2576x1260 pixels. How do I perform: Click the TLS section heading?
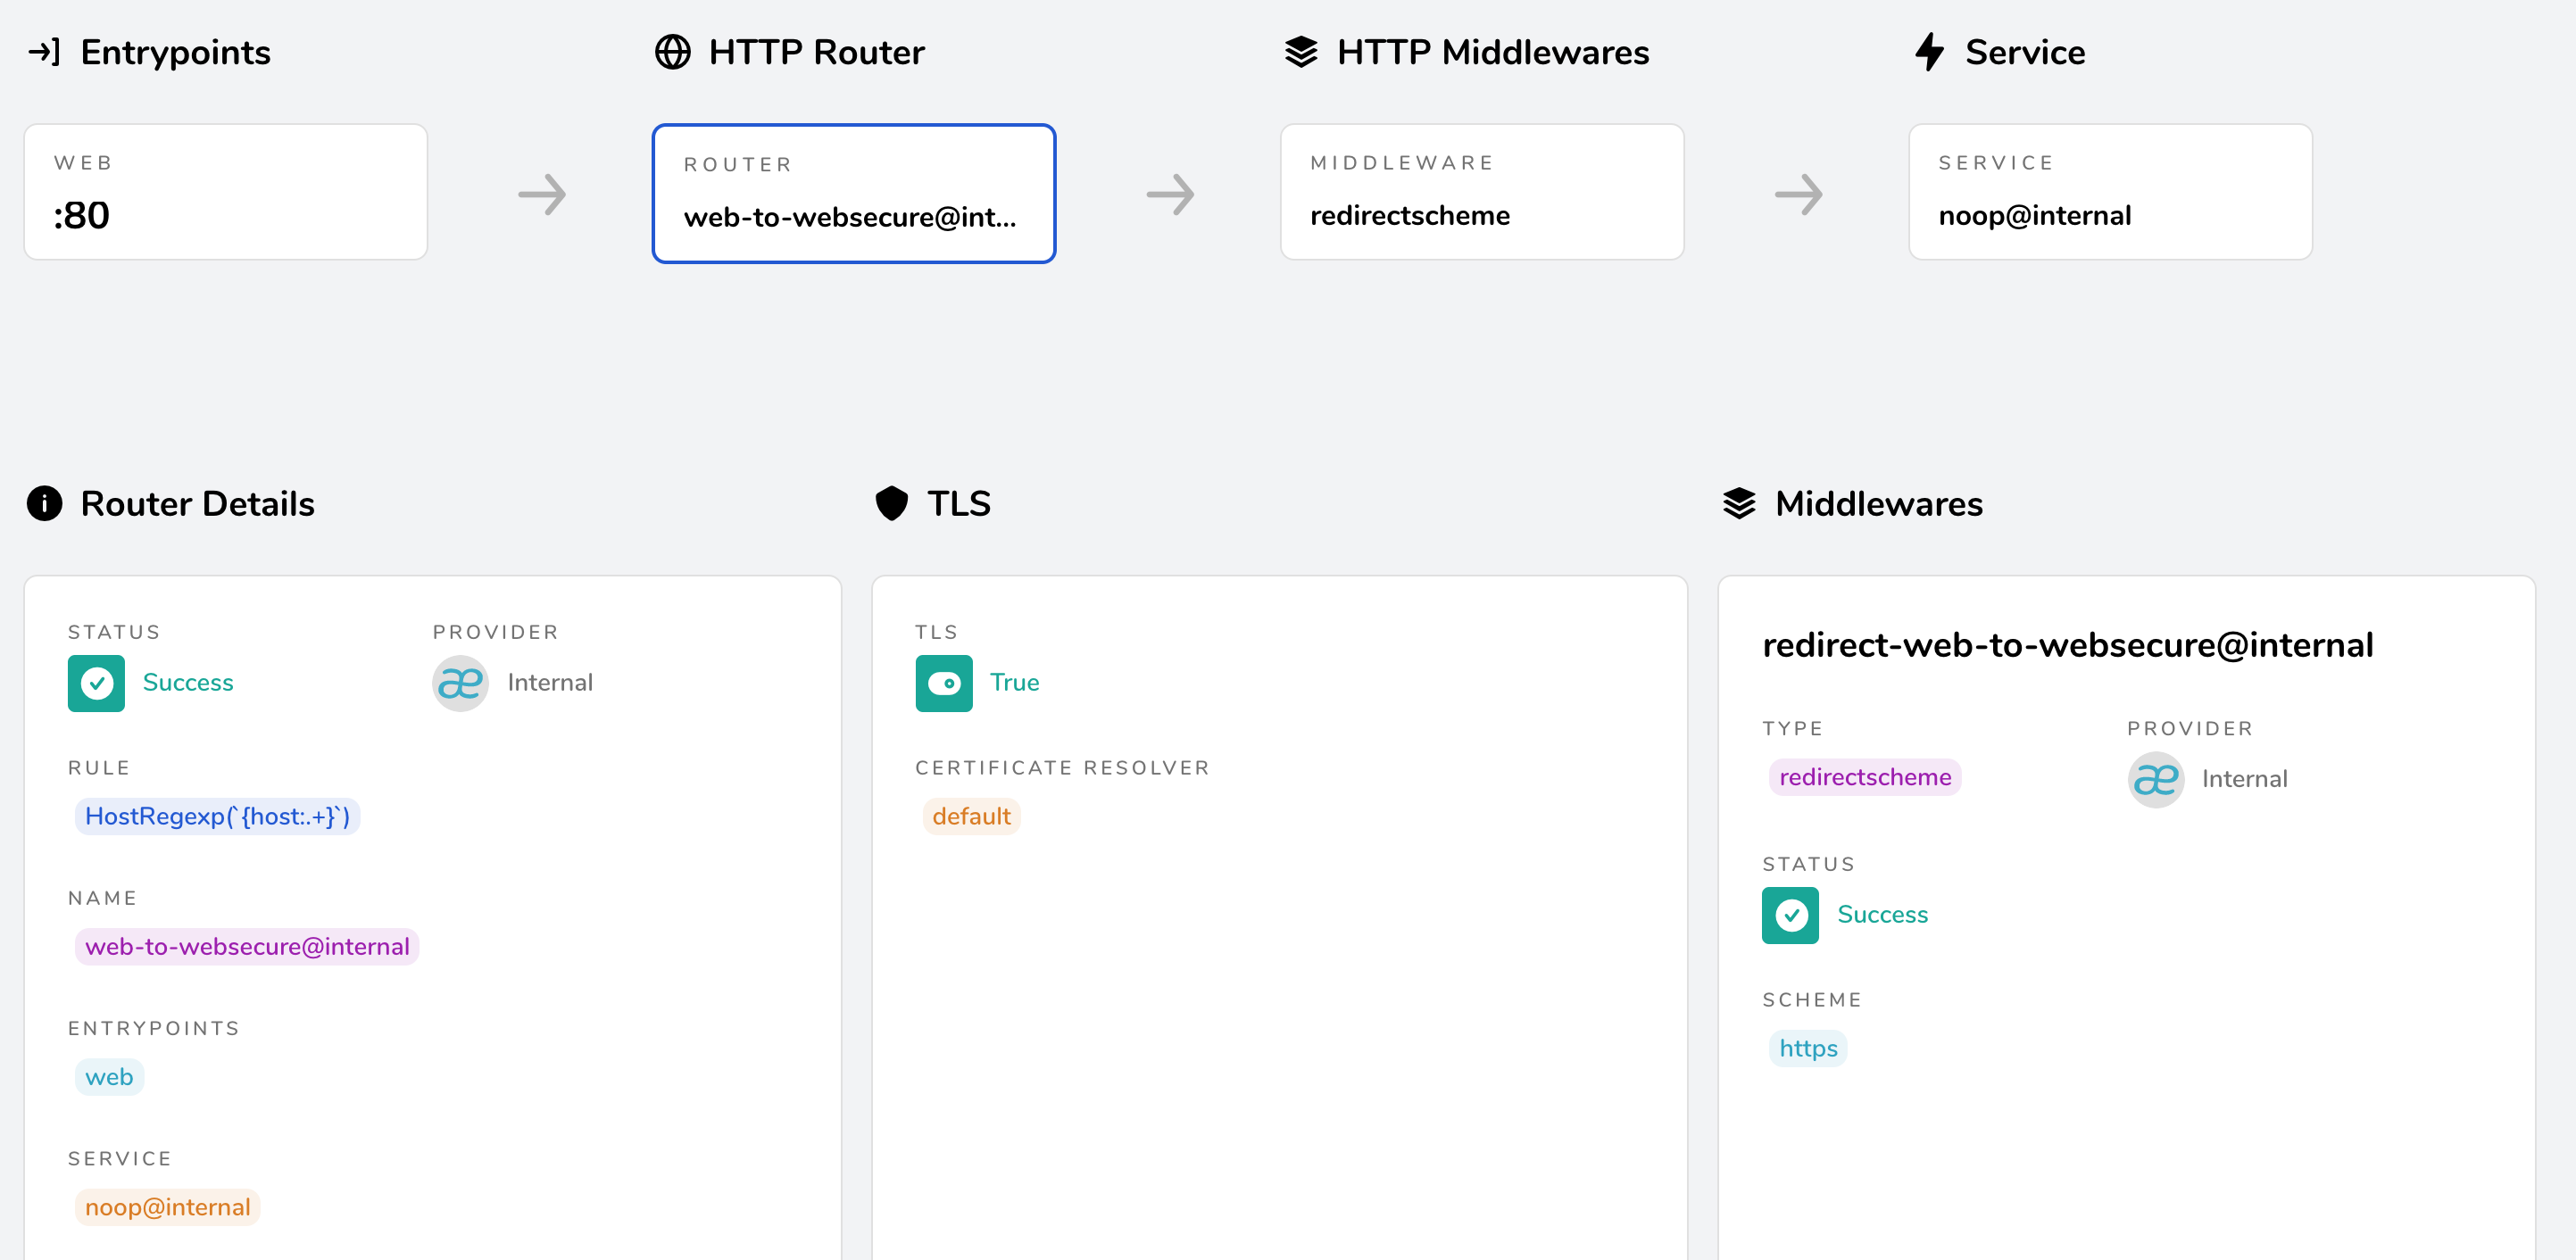coord(958,503)
